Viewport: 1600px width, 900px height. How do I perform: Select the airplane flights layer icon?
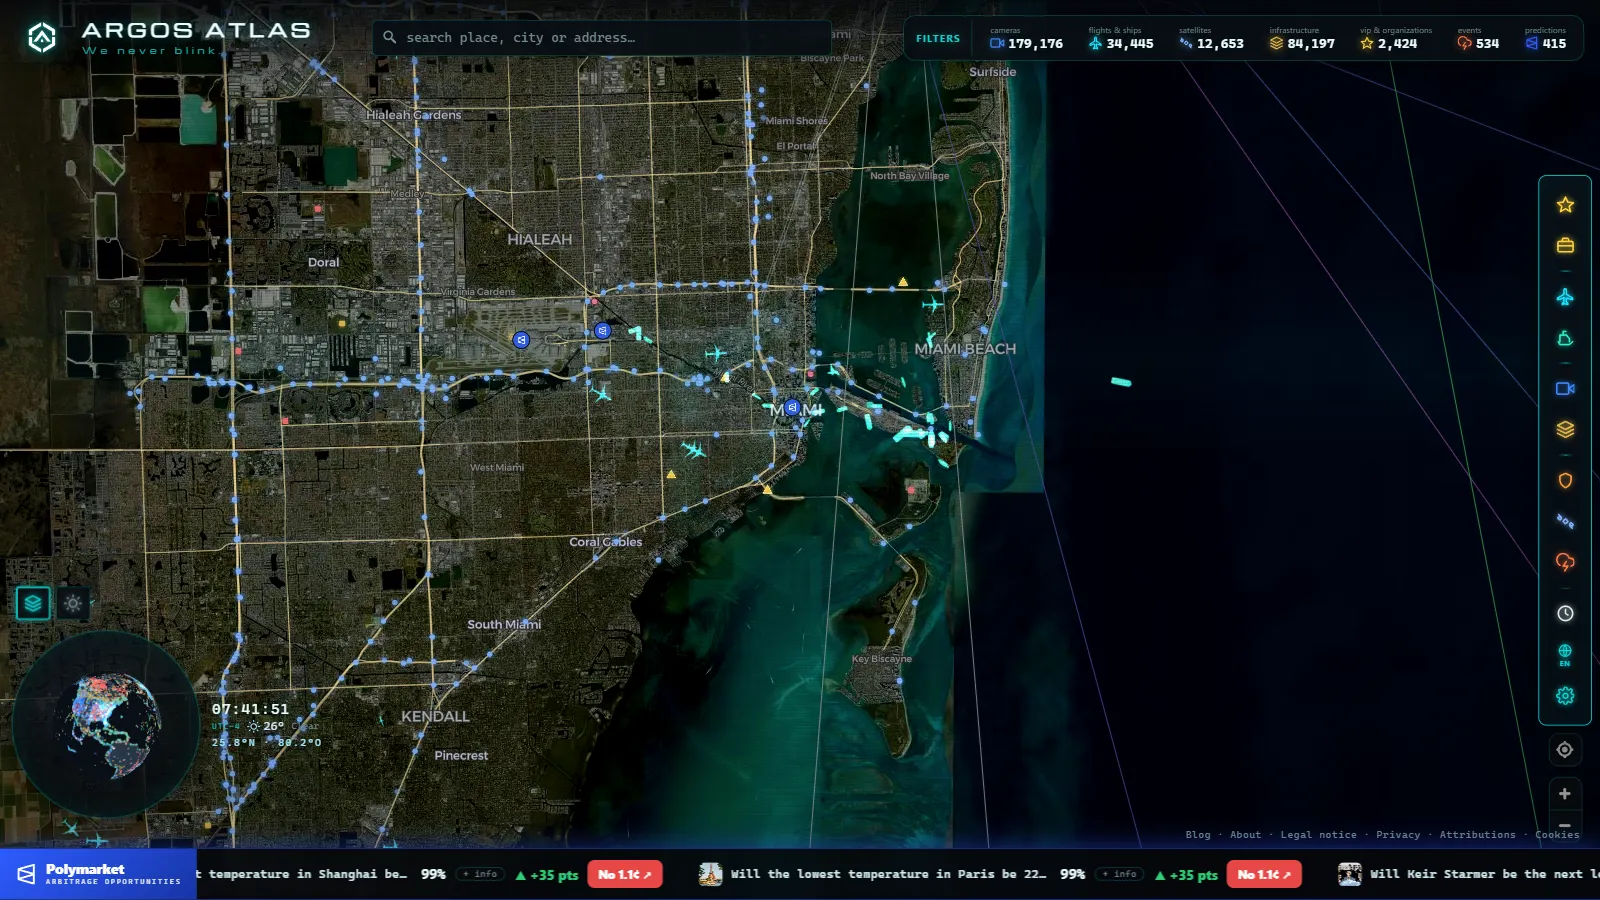(x=1565, y=297)
